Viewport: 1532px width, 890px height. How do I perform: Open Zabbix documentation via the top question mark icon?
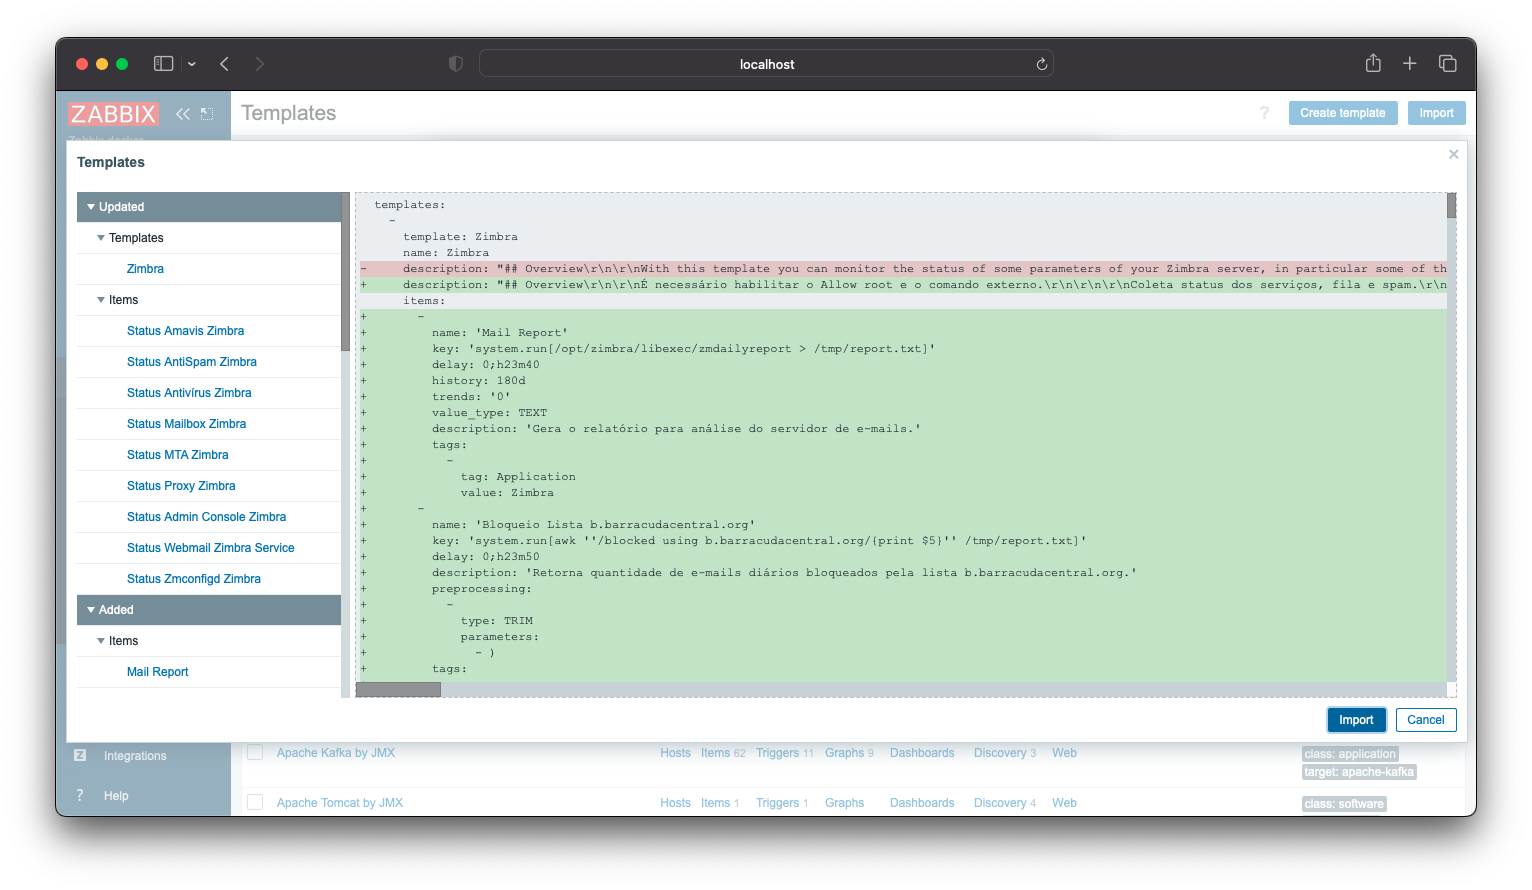(x=1264, y=113)
